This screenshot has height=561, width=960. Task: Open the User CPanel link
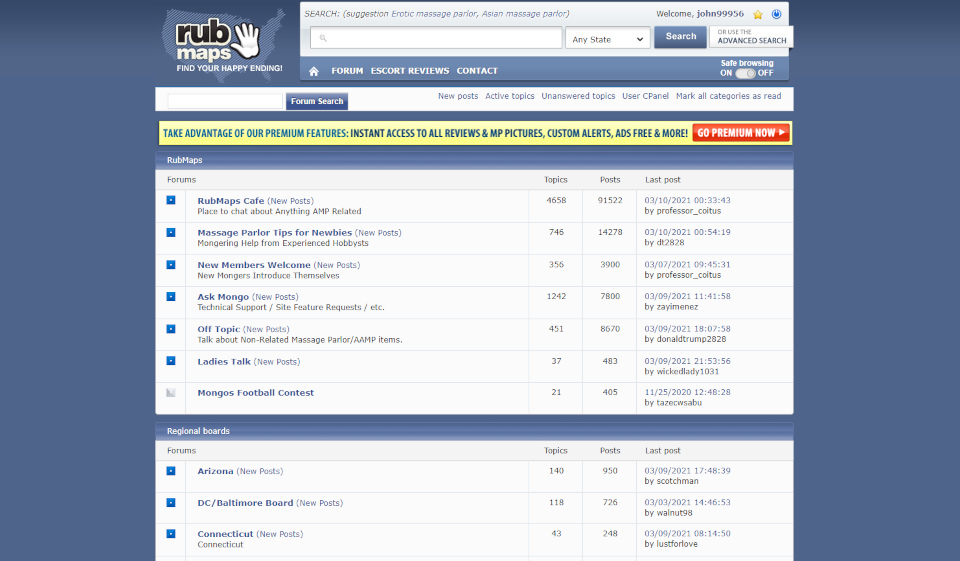(645, 96)
